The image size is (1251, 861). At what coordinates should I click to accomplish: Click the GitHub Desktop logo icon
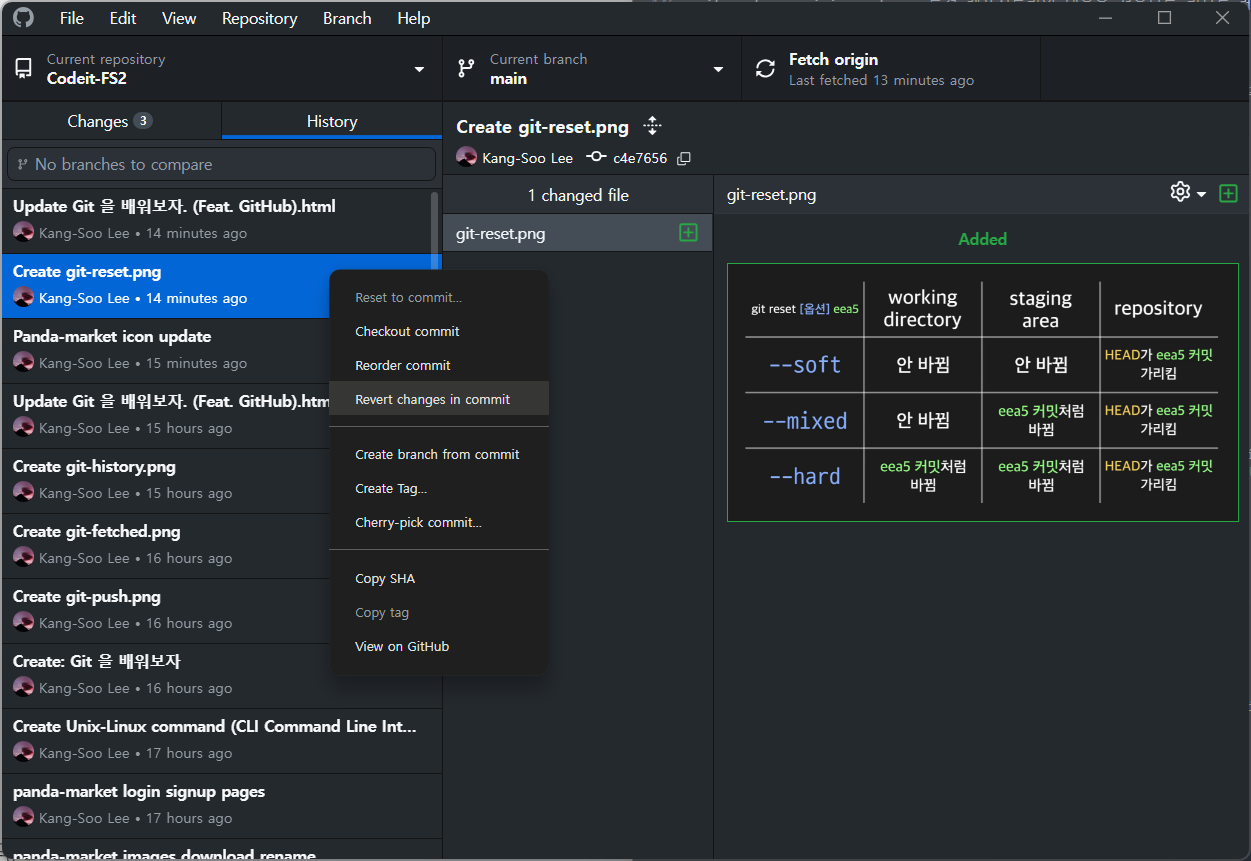(x=23, y=18)
